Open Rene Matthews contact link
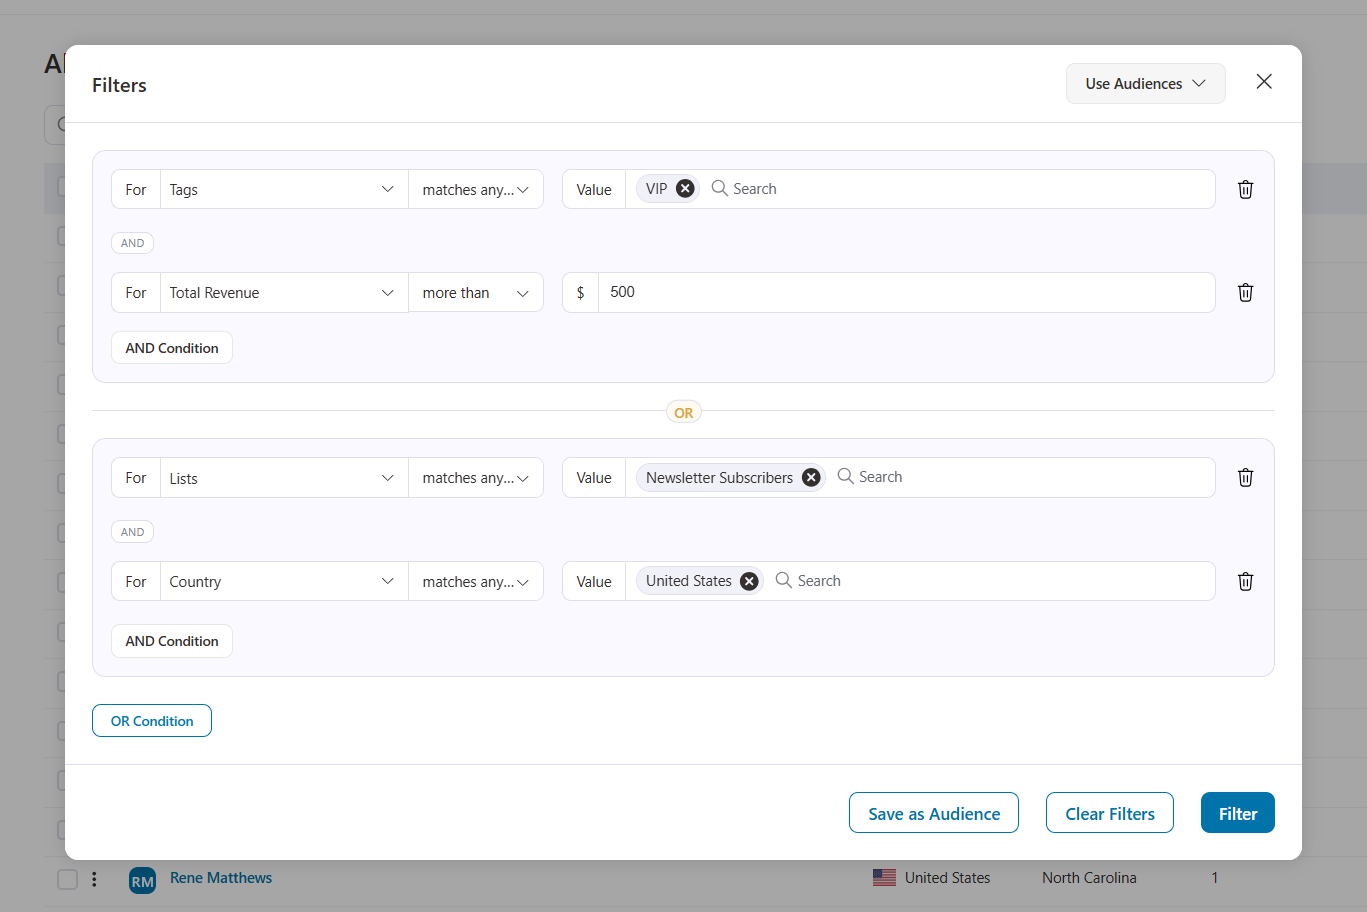This screenshot has width=1367, height=912. [x=220, y=878]
